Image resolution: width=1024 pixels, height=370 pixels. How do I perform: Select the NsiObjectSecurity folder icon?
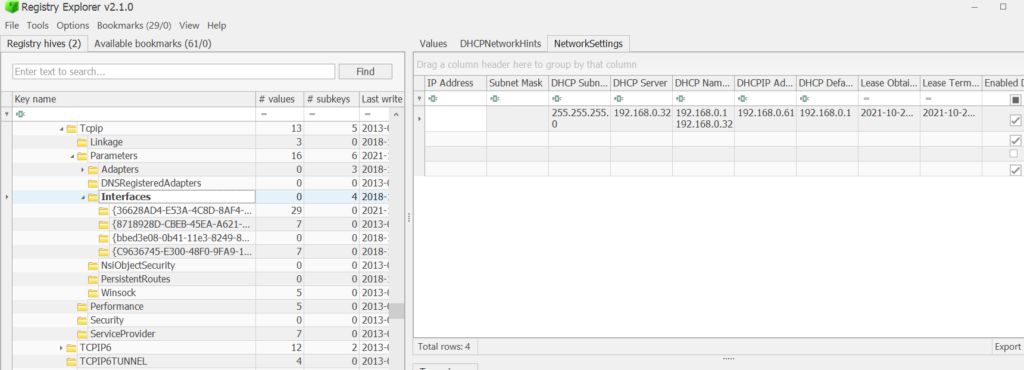(93, 266)
